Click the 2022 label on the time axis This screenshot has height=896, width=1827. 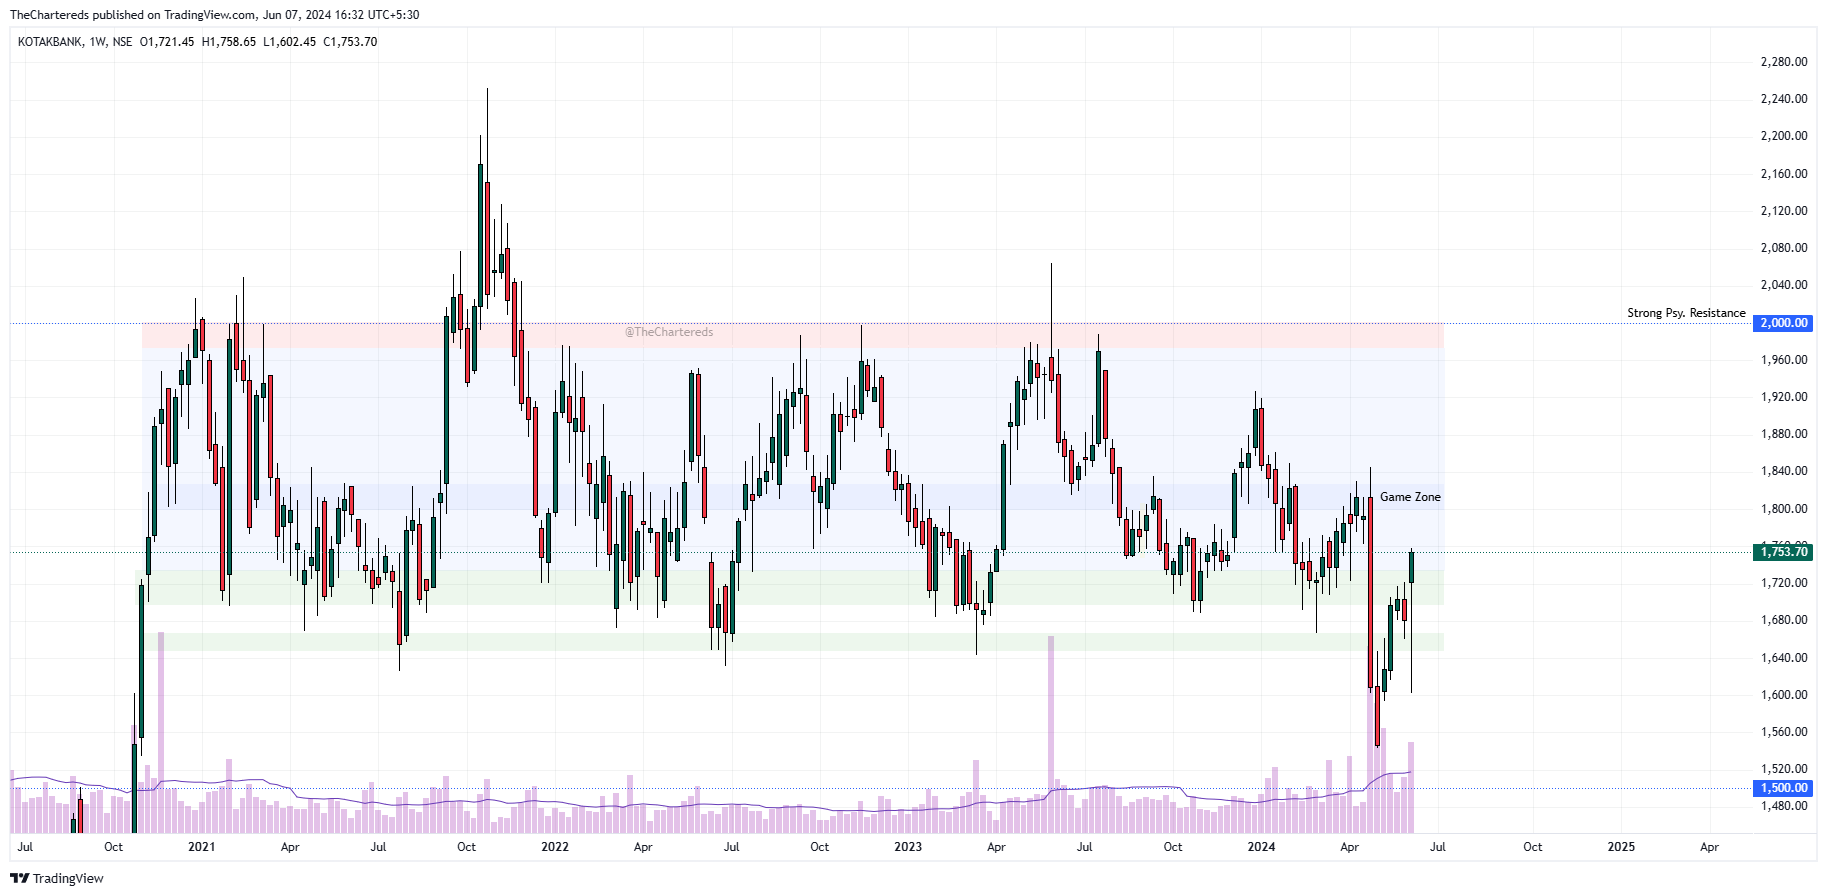[x=555, y=847]
